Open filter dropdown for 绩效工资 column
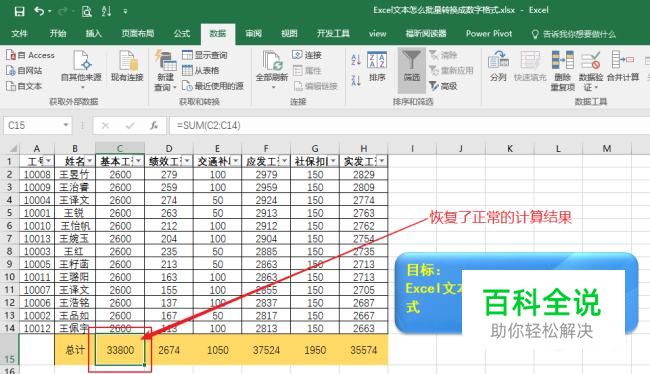The image size is (650, 374). pyautogui.click(x=187, y=161)
